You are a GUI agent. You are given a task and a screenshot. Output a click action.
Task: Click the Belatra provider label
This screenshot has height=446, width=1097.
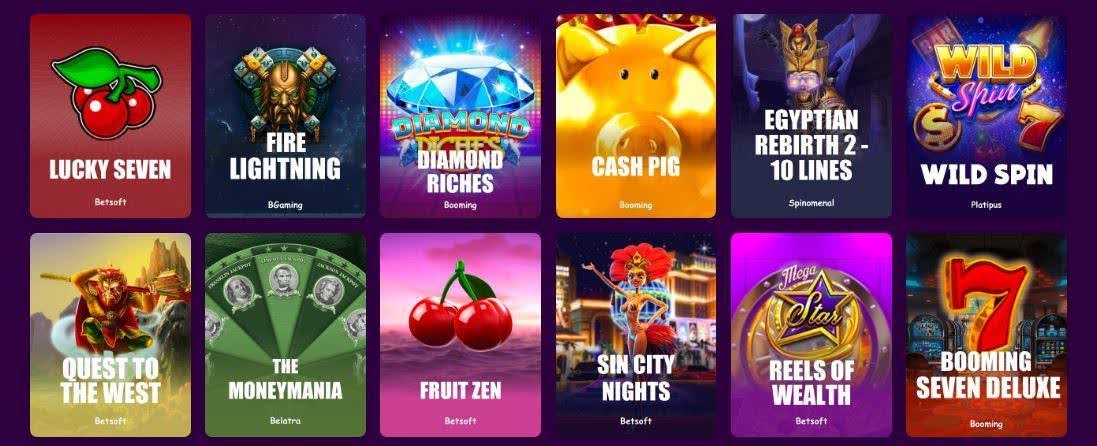pyautogui.click(x=285, y=421)
